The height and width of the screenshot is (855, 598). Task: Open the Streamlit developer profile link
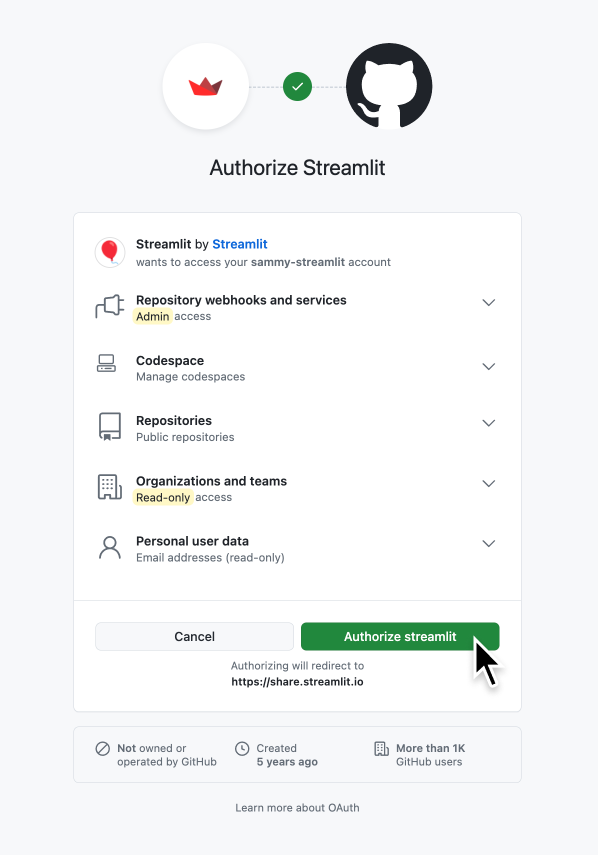239,243
